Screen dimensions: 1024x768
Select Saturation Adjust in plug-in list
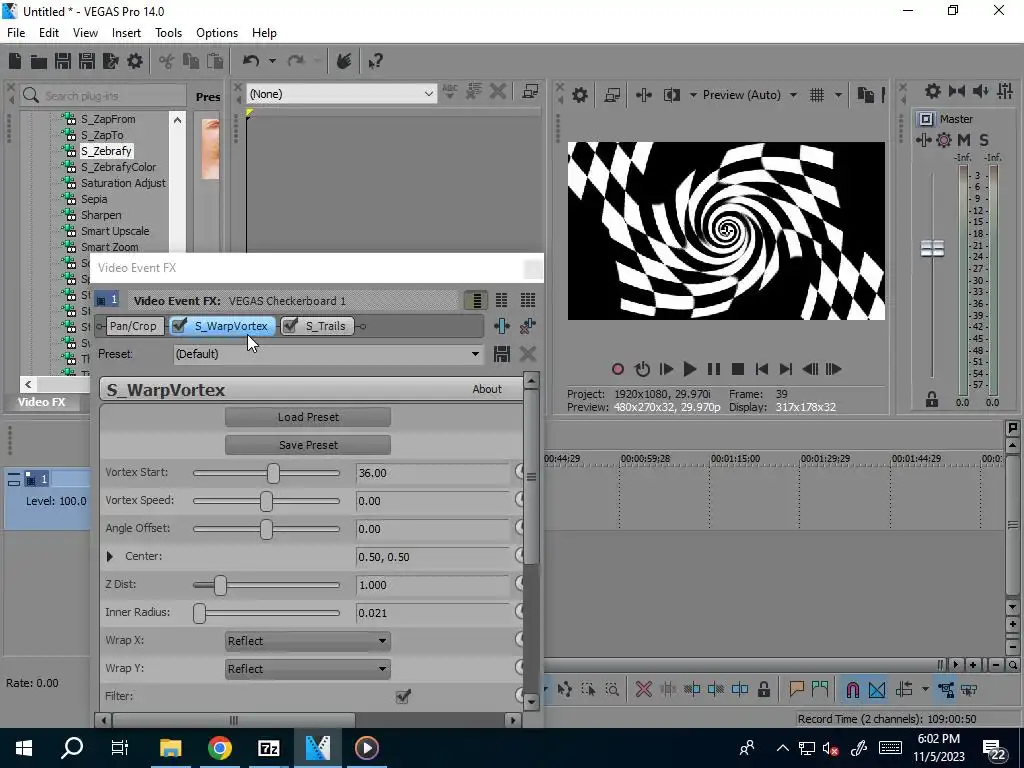pos(123,184)
